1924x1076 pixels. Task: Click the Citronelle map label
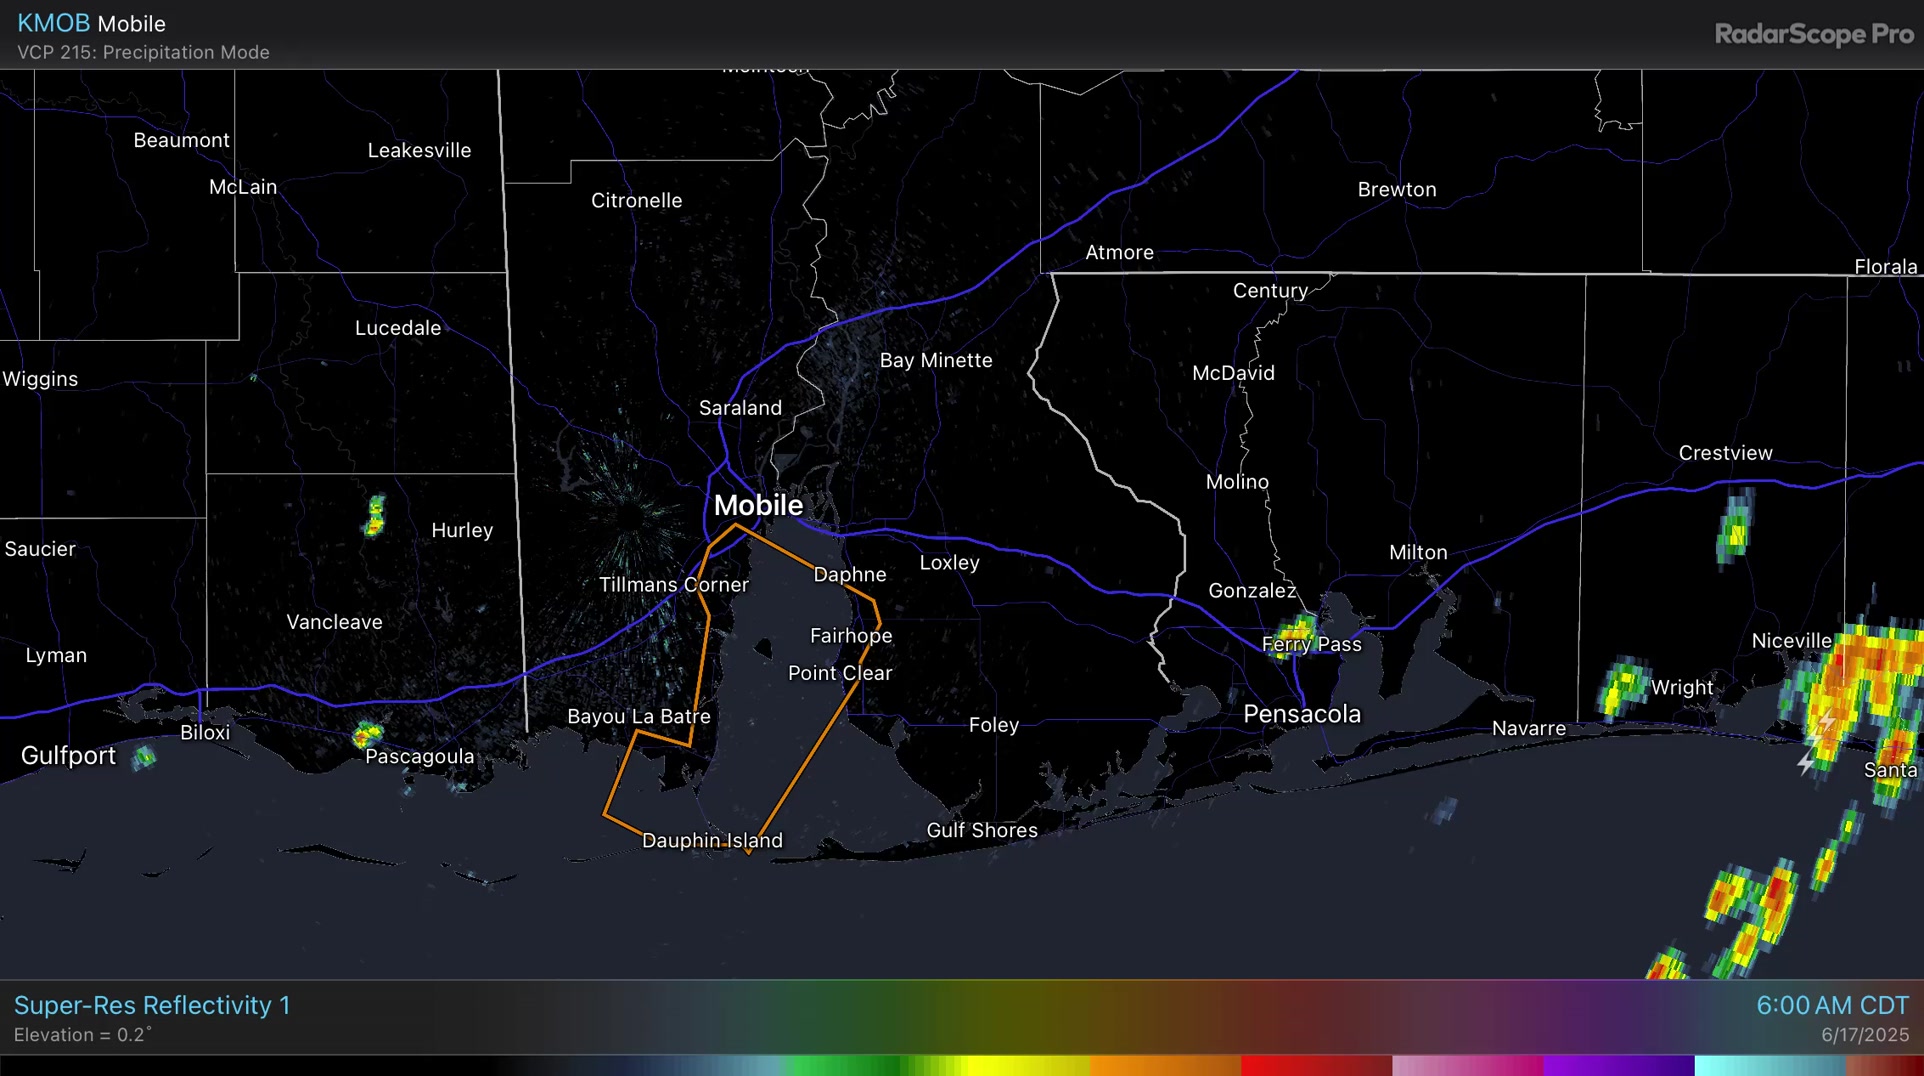coord(637,201)
